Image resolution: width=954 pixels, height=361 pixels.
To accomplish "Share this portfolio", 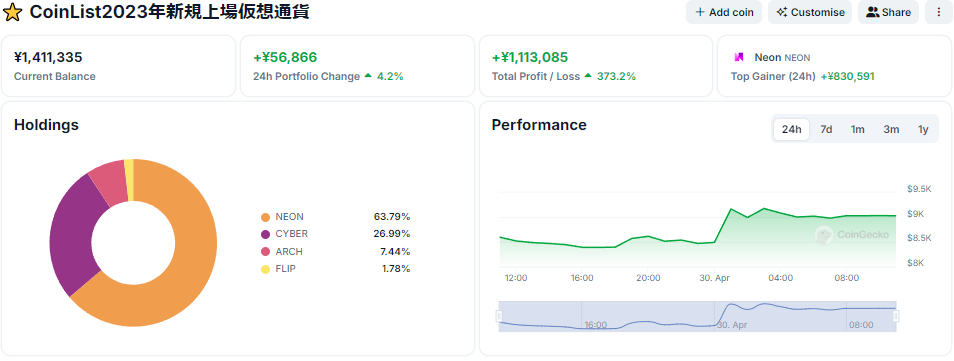I will 889,12.
